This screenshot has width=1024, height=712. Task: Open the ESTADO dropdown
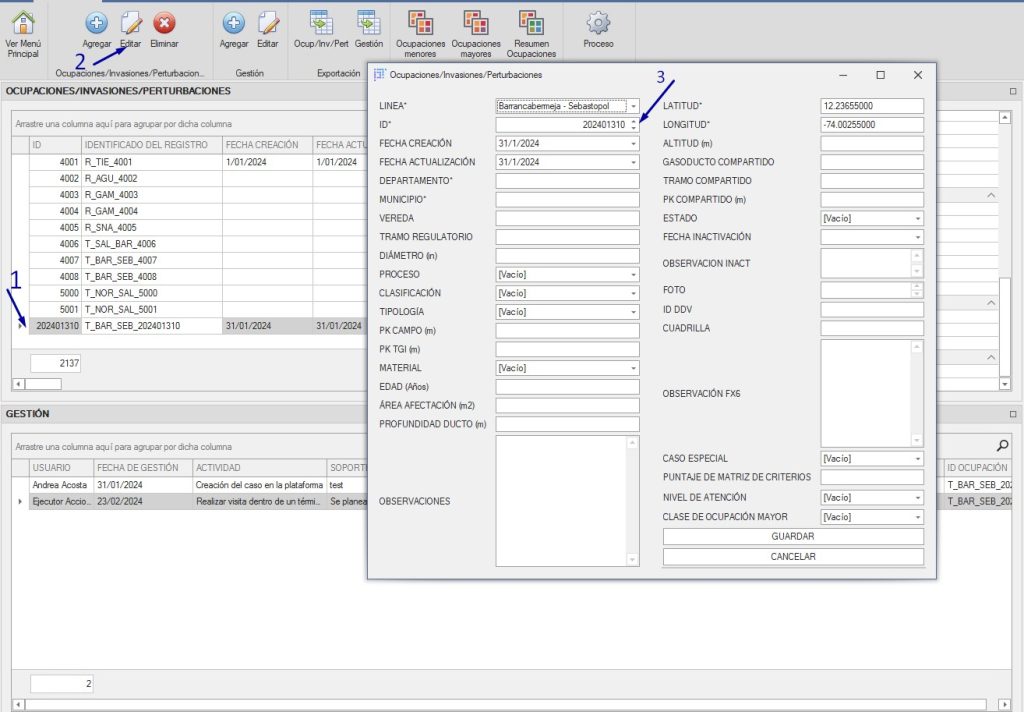click(x=917, y=218)
